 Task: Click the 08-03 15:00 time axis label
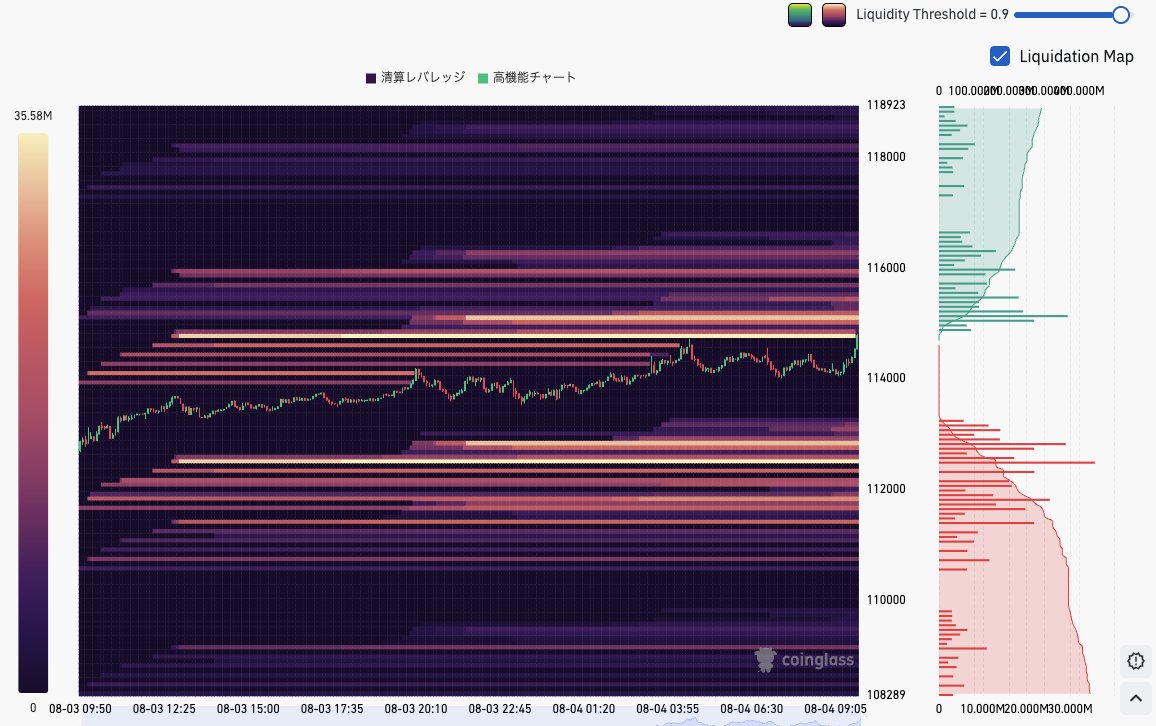point(248,709)
